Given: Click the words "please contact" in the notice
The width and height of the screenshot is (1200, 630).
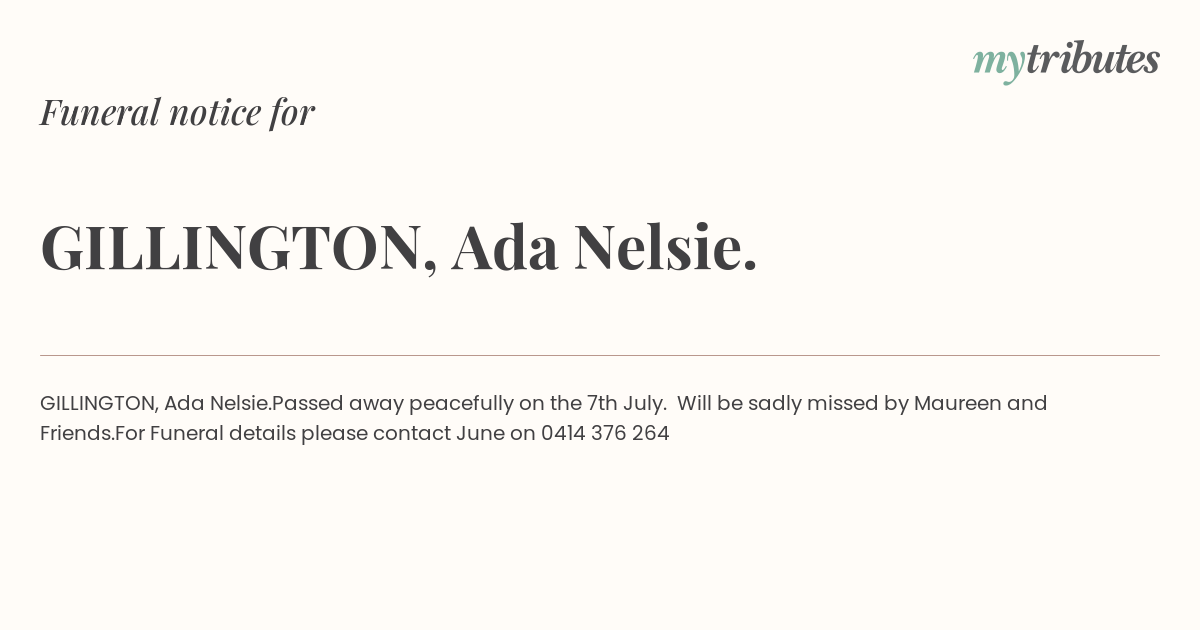Looking at the screenshot, I should coord(376,434).
